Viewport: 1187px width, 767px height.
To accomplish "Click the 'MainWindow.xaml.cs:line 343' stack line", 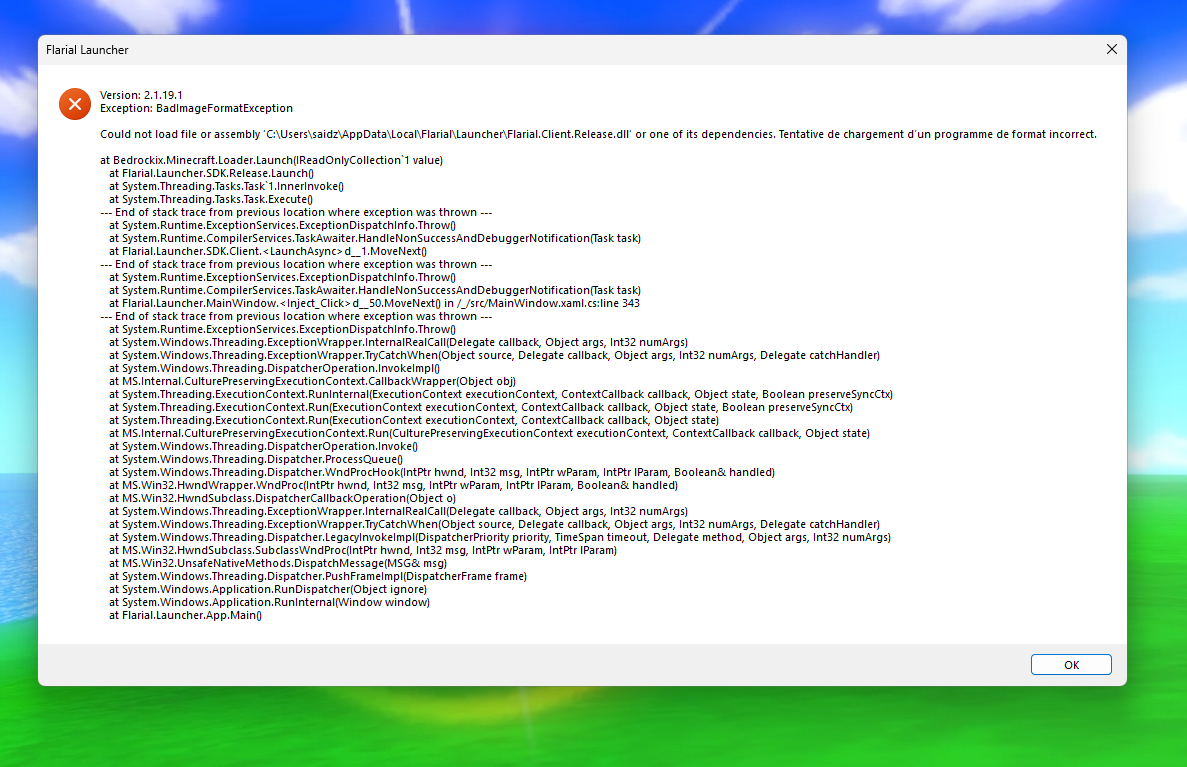I will pos(374,303).
